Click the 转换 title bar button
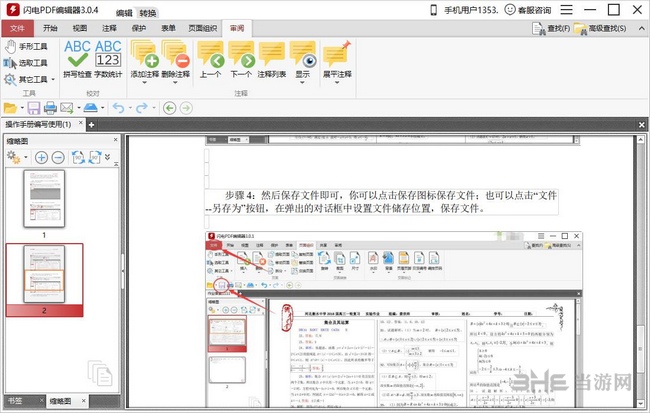 tap(148, 13)
